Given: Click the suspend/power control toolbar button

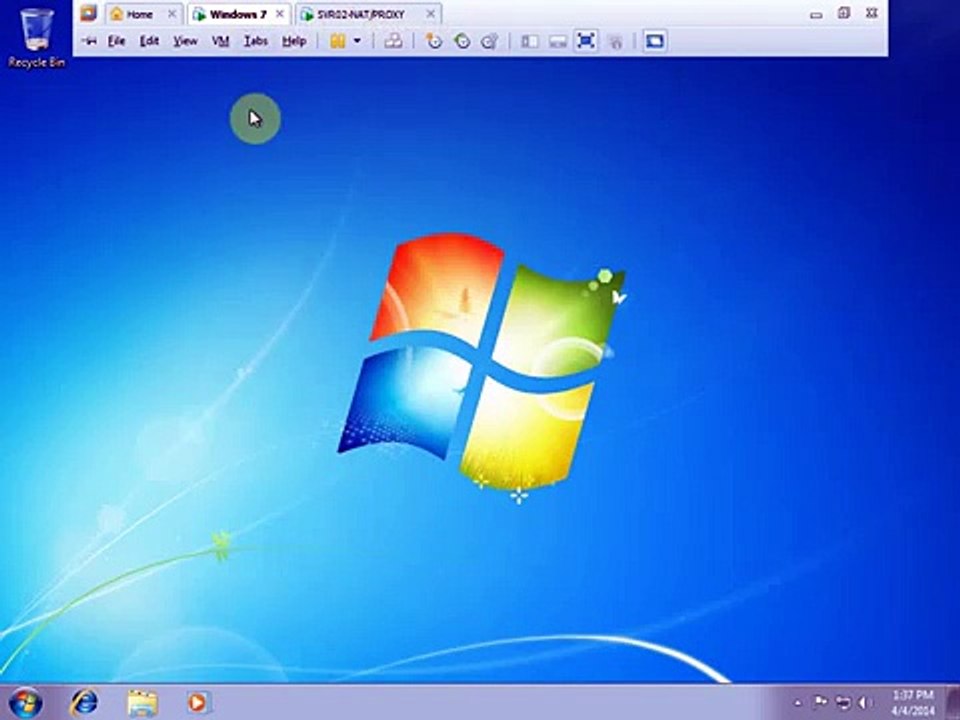Looking at the screenshot, I should (338, 41).
